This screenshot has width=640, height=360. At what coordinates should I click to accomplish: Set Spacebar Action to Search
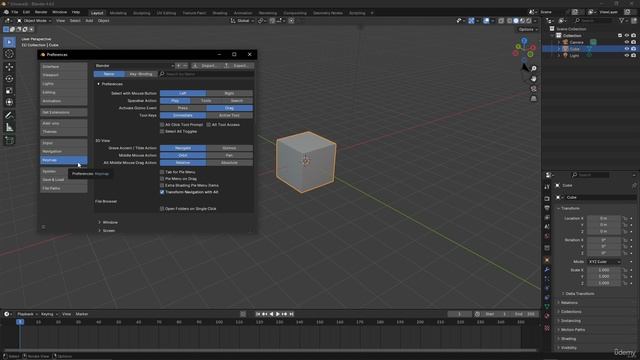237,101
